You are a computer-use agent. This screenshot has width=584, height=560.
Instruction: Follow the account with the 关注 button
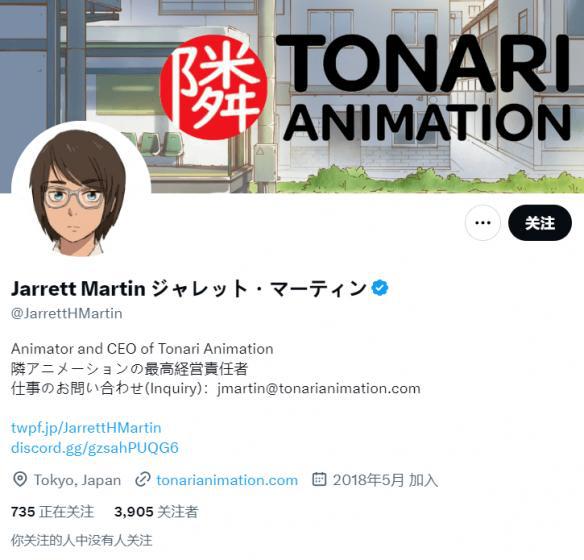[540, 223]
